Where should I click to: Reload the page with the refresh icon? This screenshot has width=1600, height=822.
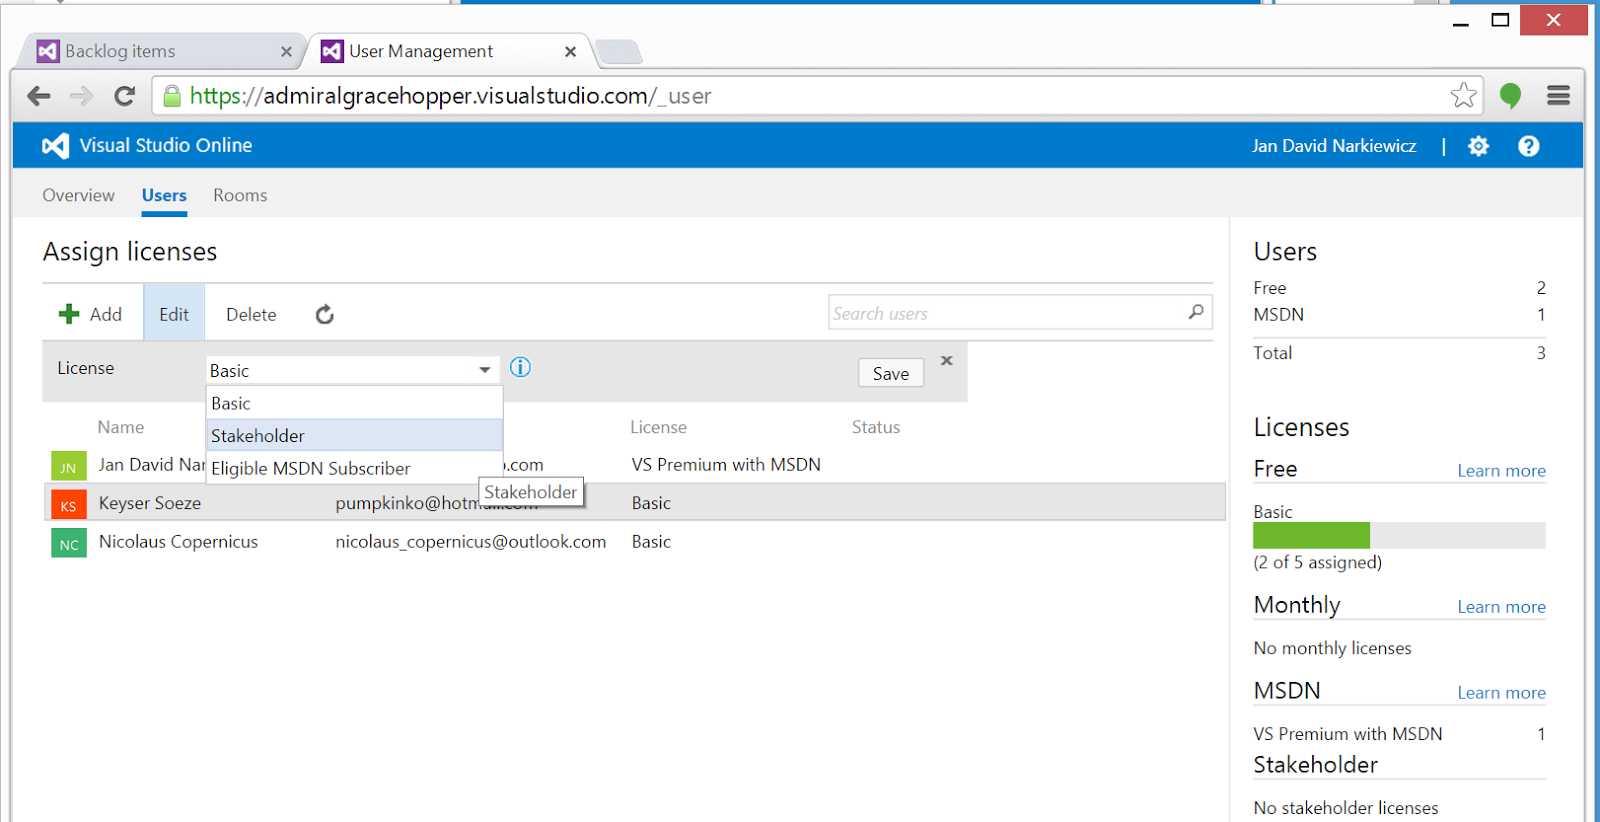pos(124,96)
